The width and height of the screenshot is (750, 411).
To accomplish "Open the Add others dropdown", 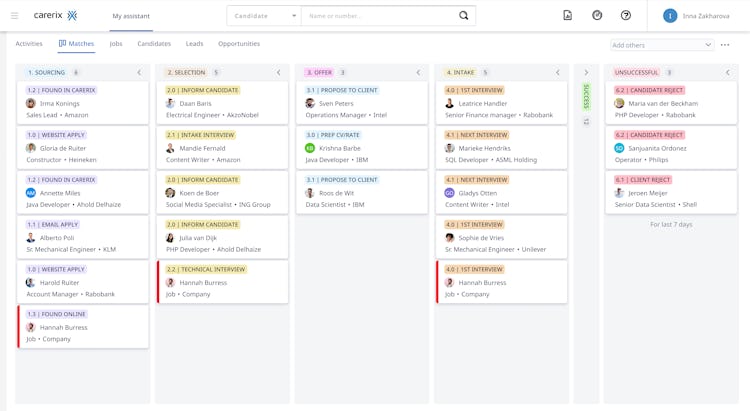I will pos(662,45).
